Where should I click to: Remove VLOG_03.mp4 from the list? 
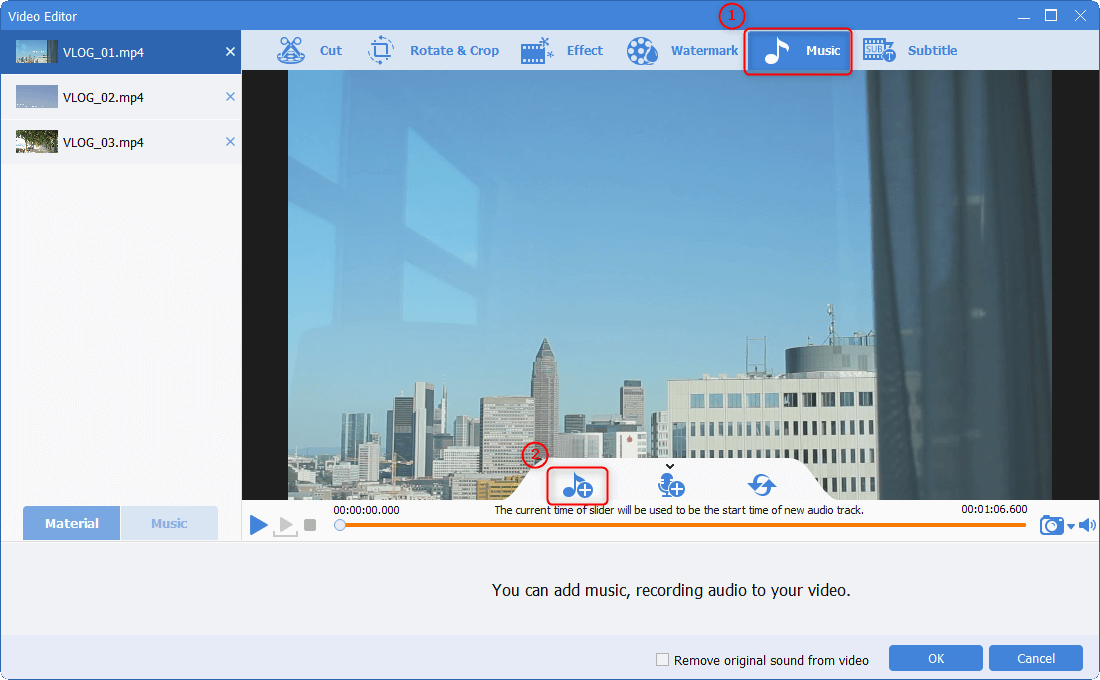tap(230, 142)
